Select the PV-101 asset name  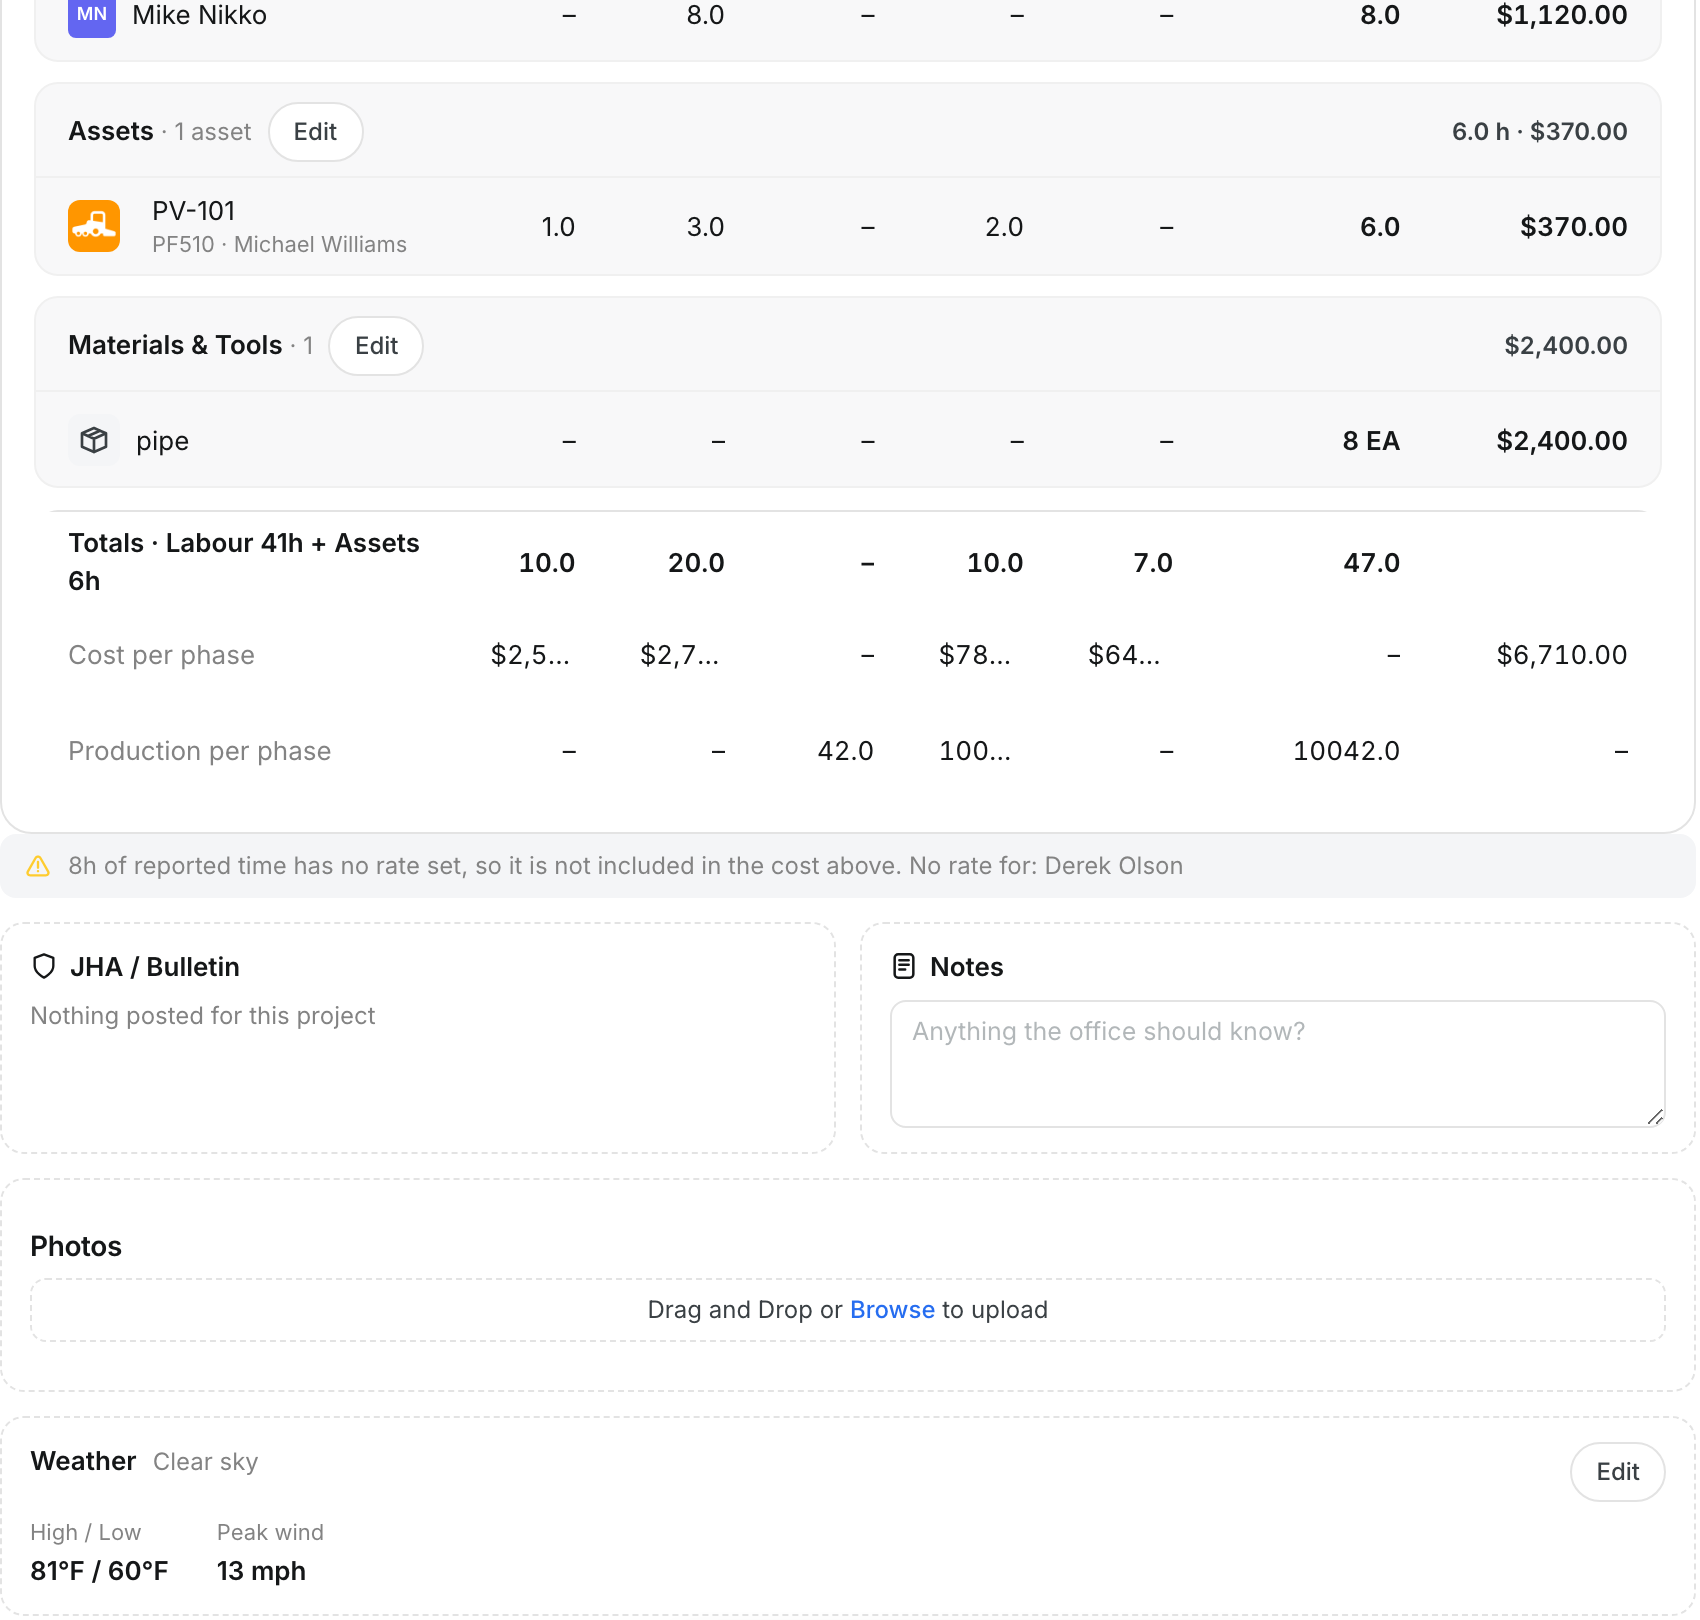[194, 211]
